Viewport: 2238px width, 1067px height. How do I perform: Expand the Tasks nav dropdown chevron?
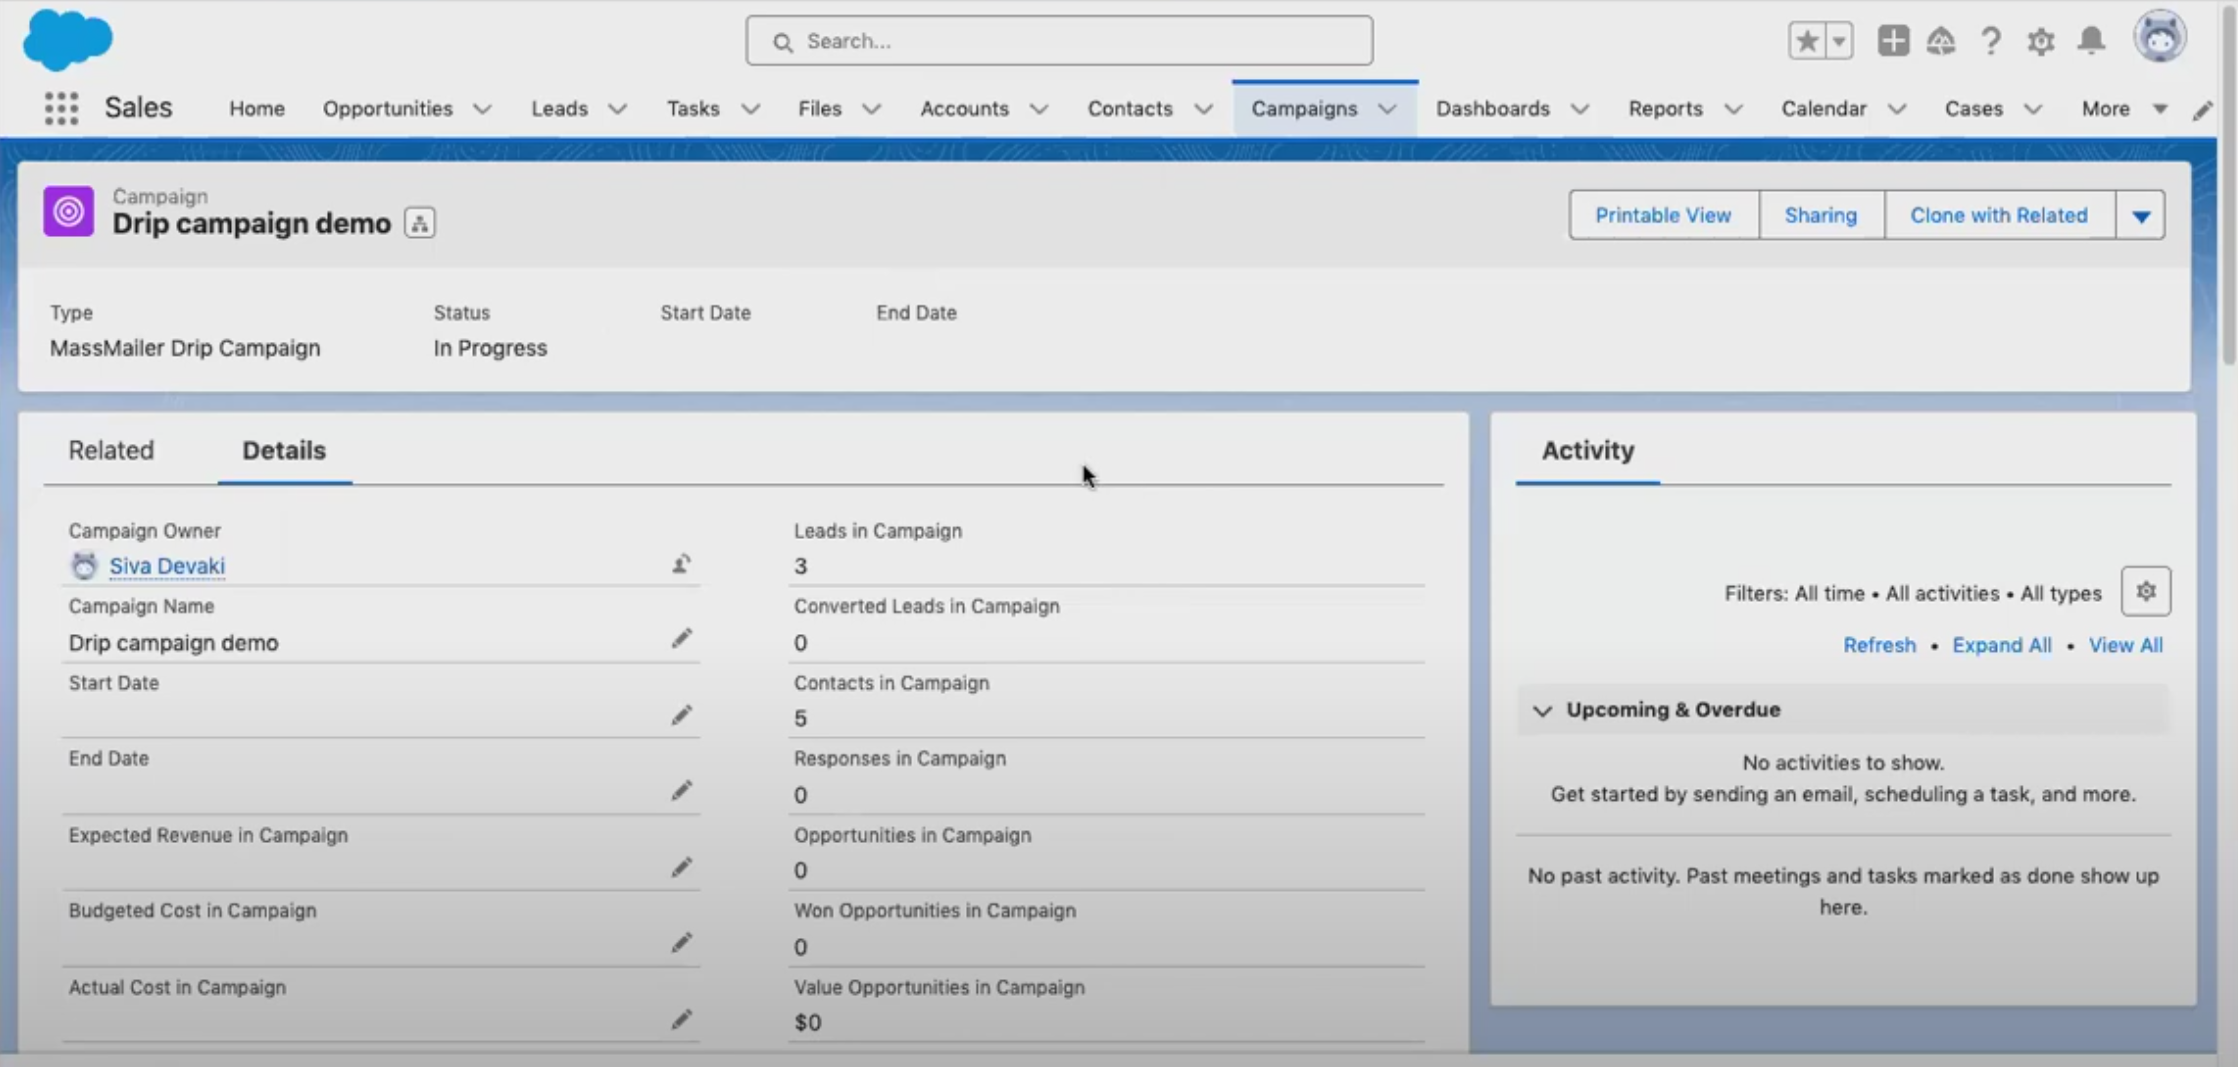pyautogui.click(x=750, y=109)
